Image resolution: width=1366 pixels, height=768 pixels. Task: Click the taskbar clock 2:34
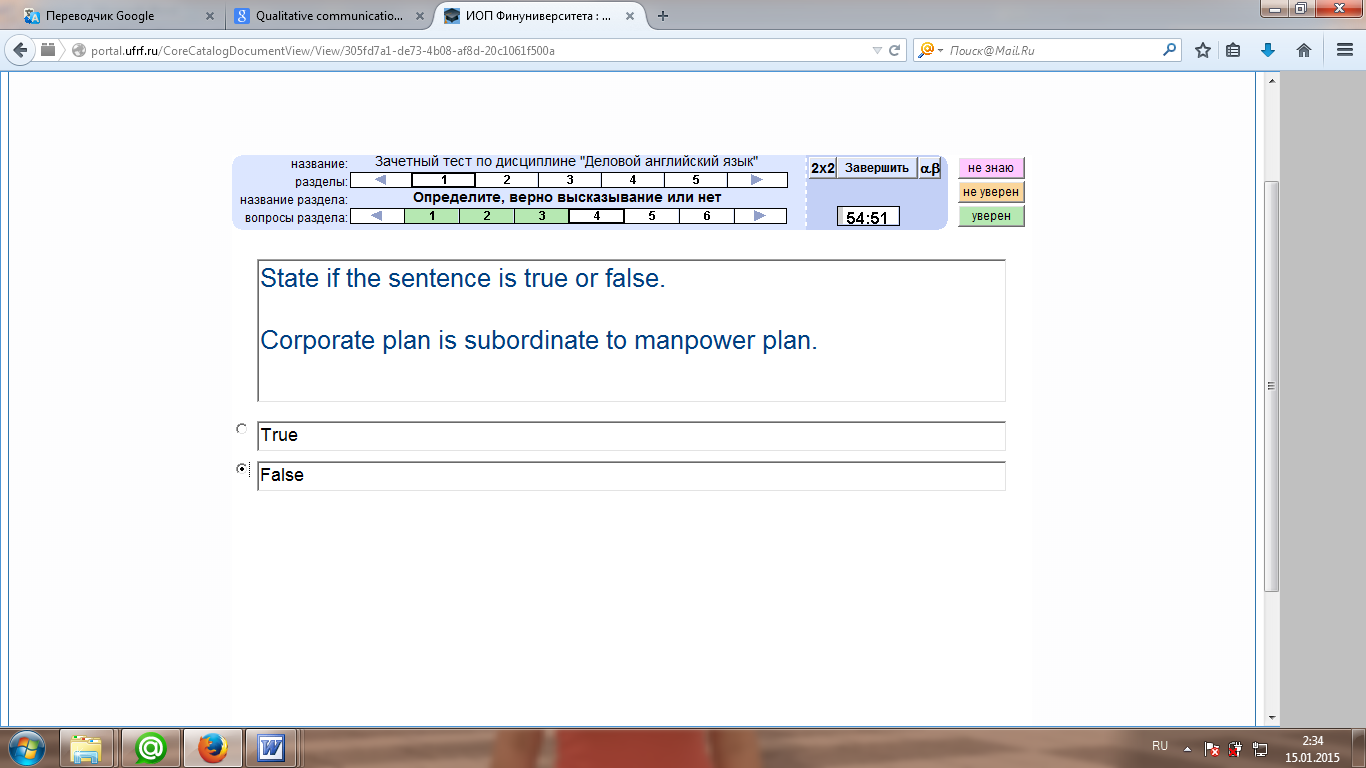click(x=1313, y=748)
